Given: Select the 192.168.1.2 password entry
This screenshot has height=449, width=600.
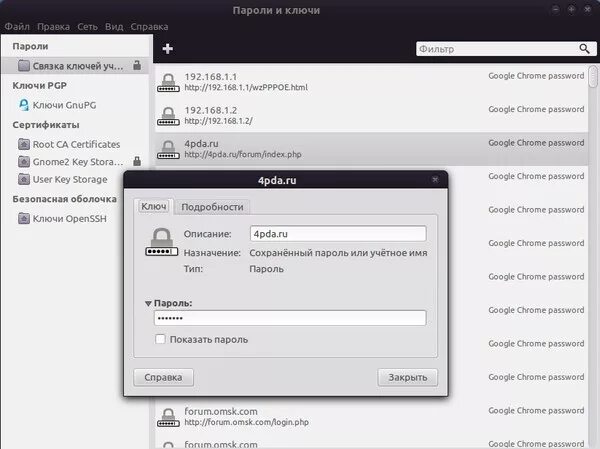Looking at the screenshot, I should click(371, 116).
